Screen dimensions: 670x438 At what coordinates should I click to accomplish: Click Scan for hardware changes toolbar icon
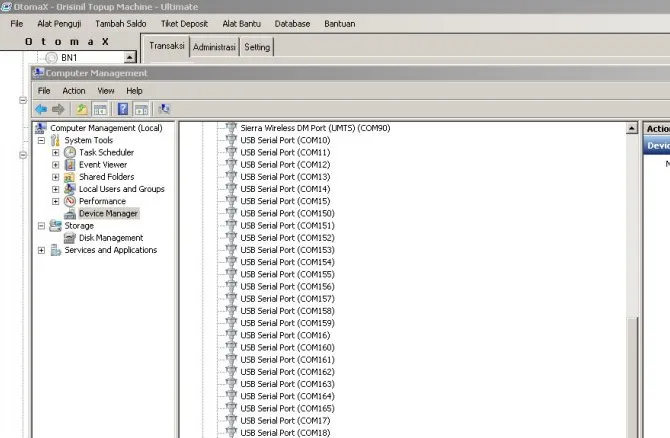(x=164, y=109)
